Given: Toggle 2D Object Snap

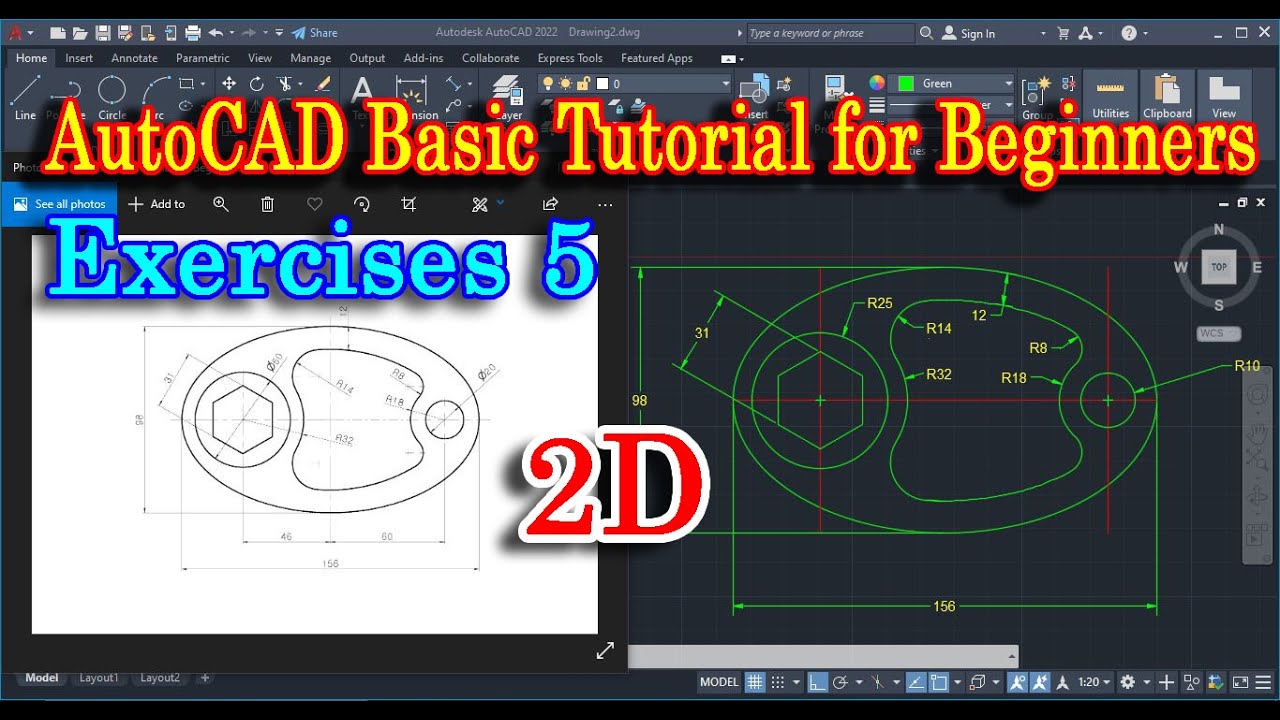Looking at the screenshot, I should tap(938, 682).
